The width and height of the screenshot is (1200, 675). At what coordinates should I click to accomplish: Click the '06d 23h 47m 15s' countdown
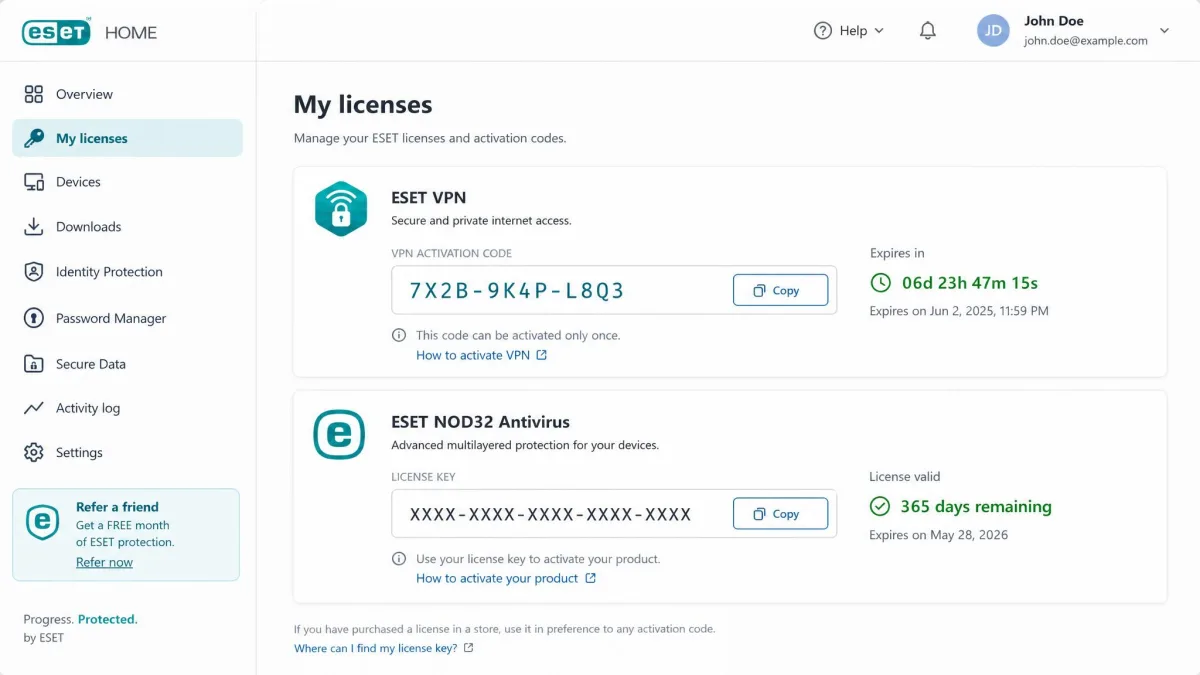(970, 283)
